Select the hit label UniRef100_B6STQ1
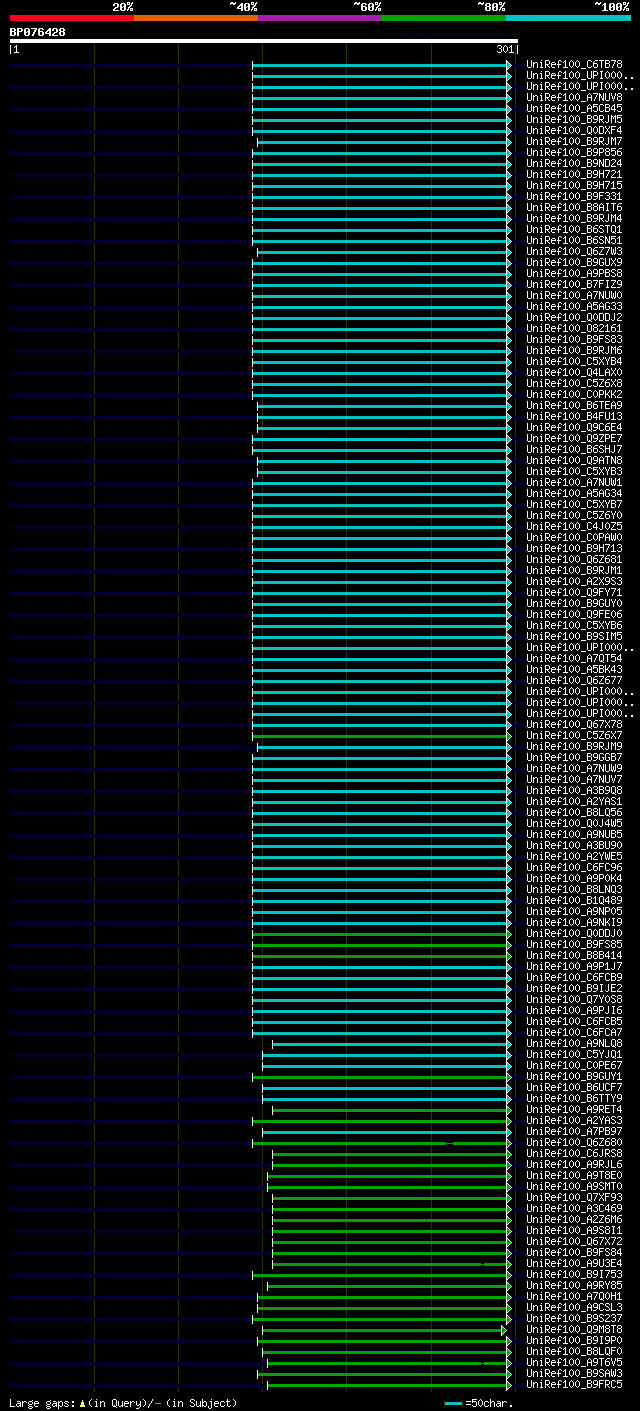This screenshot has width=640, height=1411. 574,230
